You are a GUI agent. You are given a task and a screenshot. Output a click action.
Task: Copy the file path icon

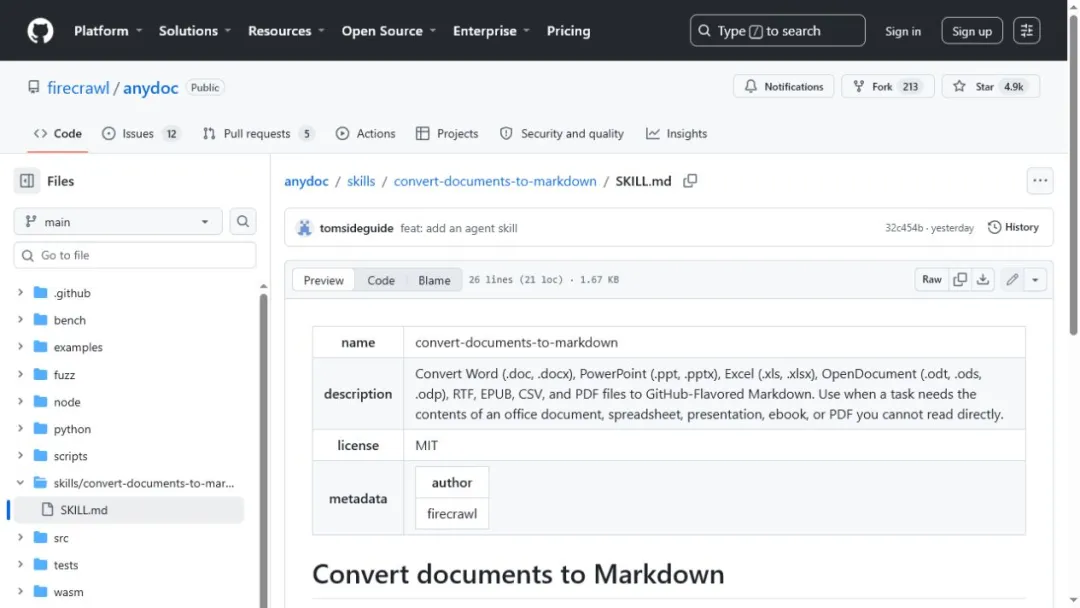click(x=689, y=181)
